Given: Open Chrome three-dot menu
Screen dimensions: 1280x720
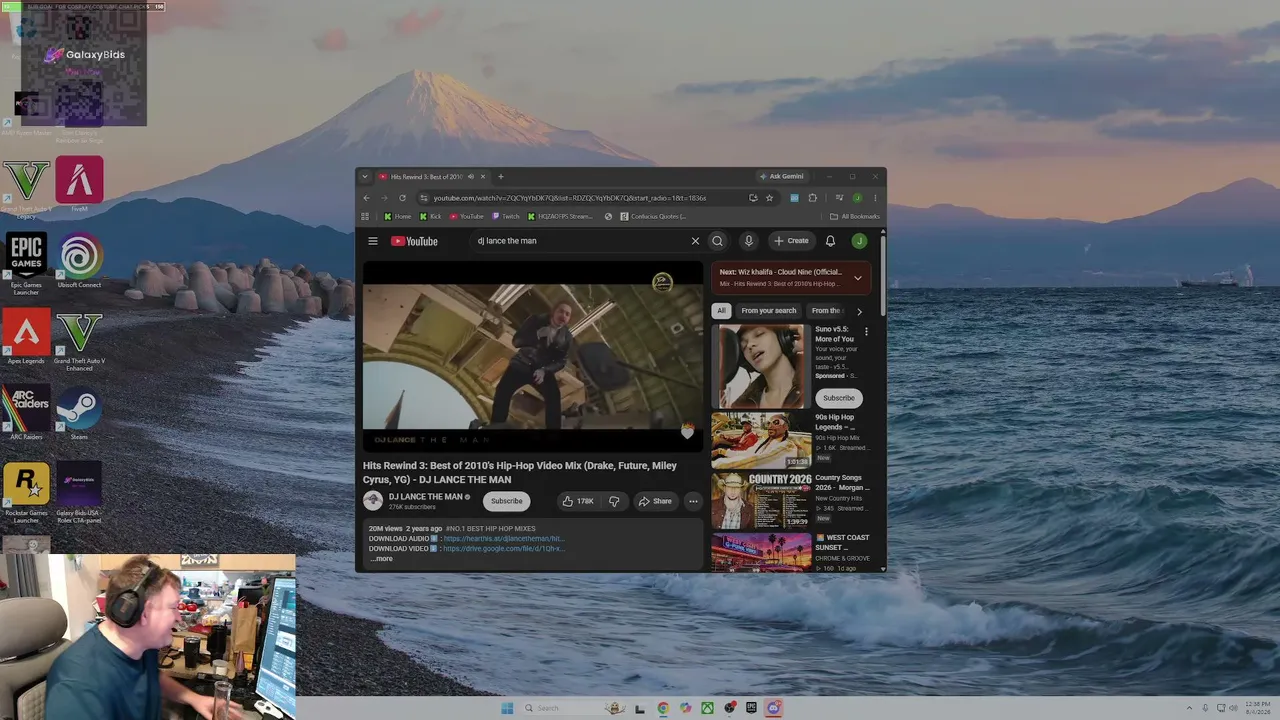Looking at the screenshot, I should (x=875, y=198).
